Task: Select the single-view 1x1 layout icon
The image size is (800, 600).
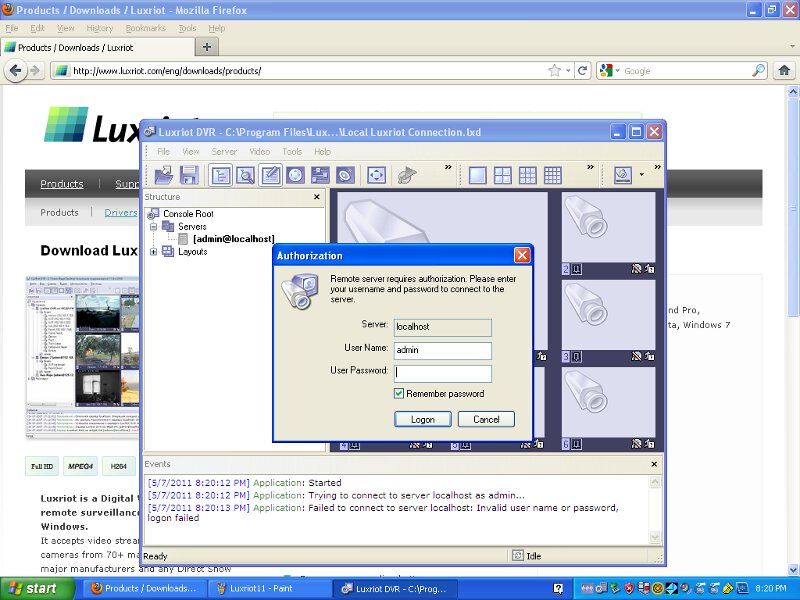Action: tap(478, 175)
